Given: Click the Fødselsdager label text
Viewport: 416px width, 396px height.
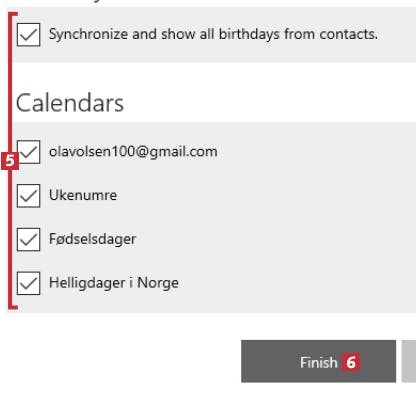Looking at the screenshot, I should (x=93, y=239).
